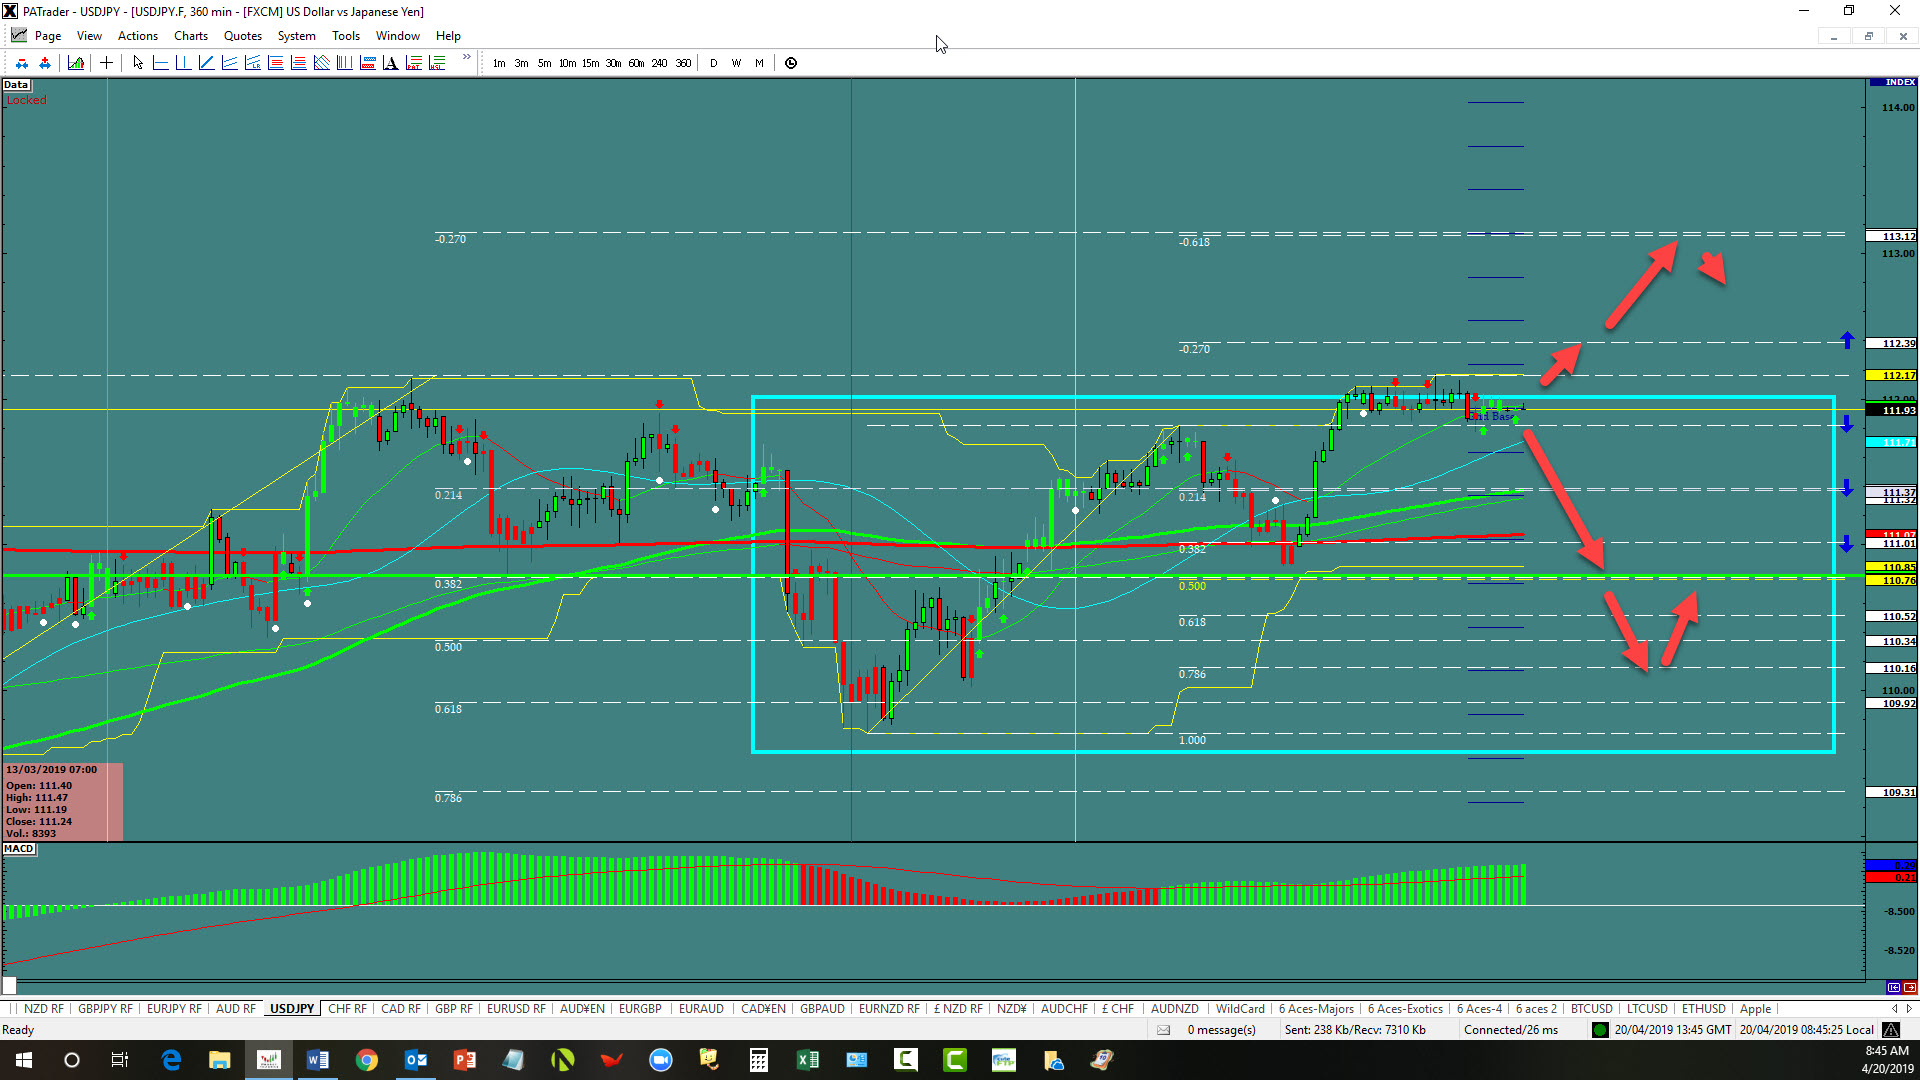
Task: Click the zoom-in chart icon in toolbar
Action: (45, 63)
